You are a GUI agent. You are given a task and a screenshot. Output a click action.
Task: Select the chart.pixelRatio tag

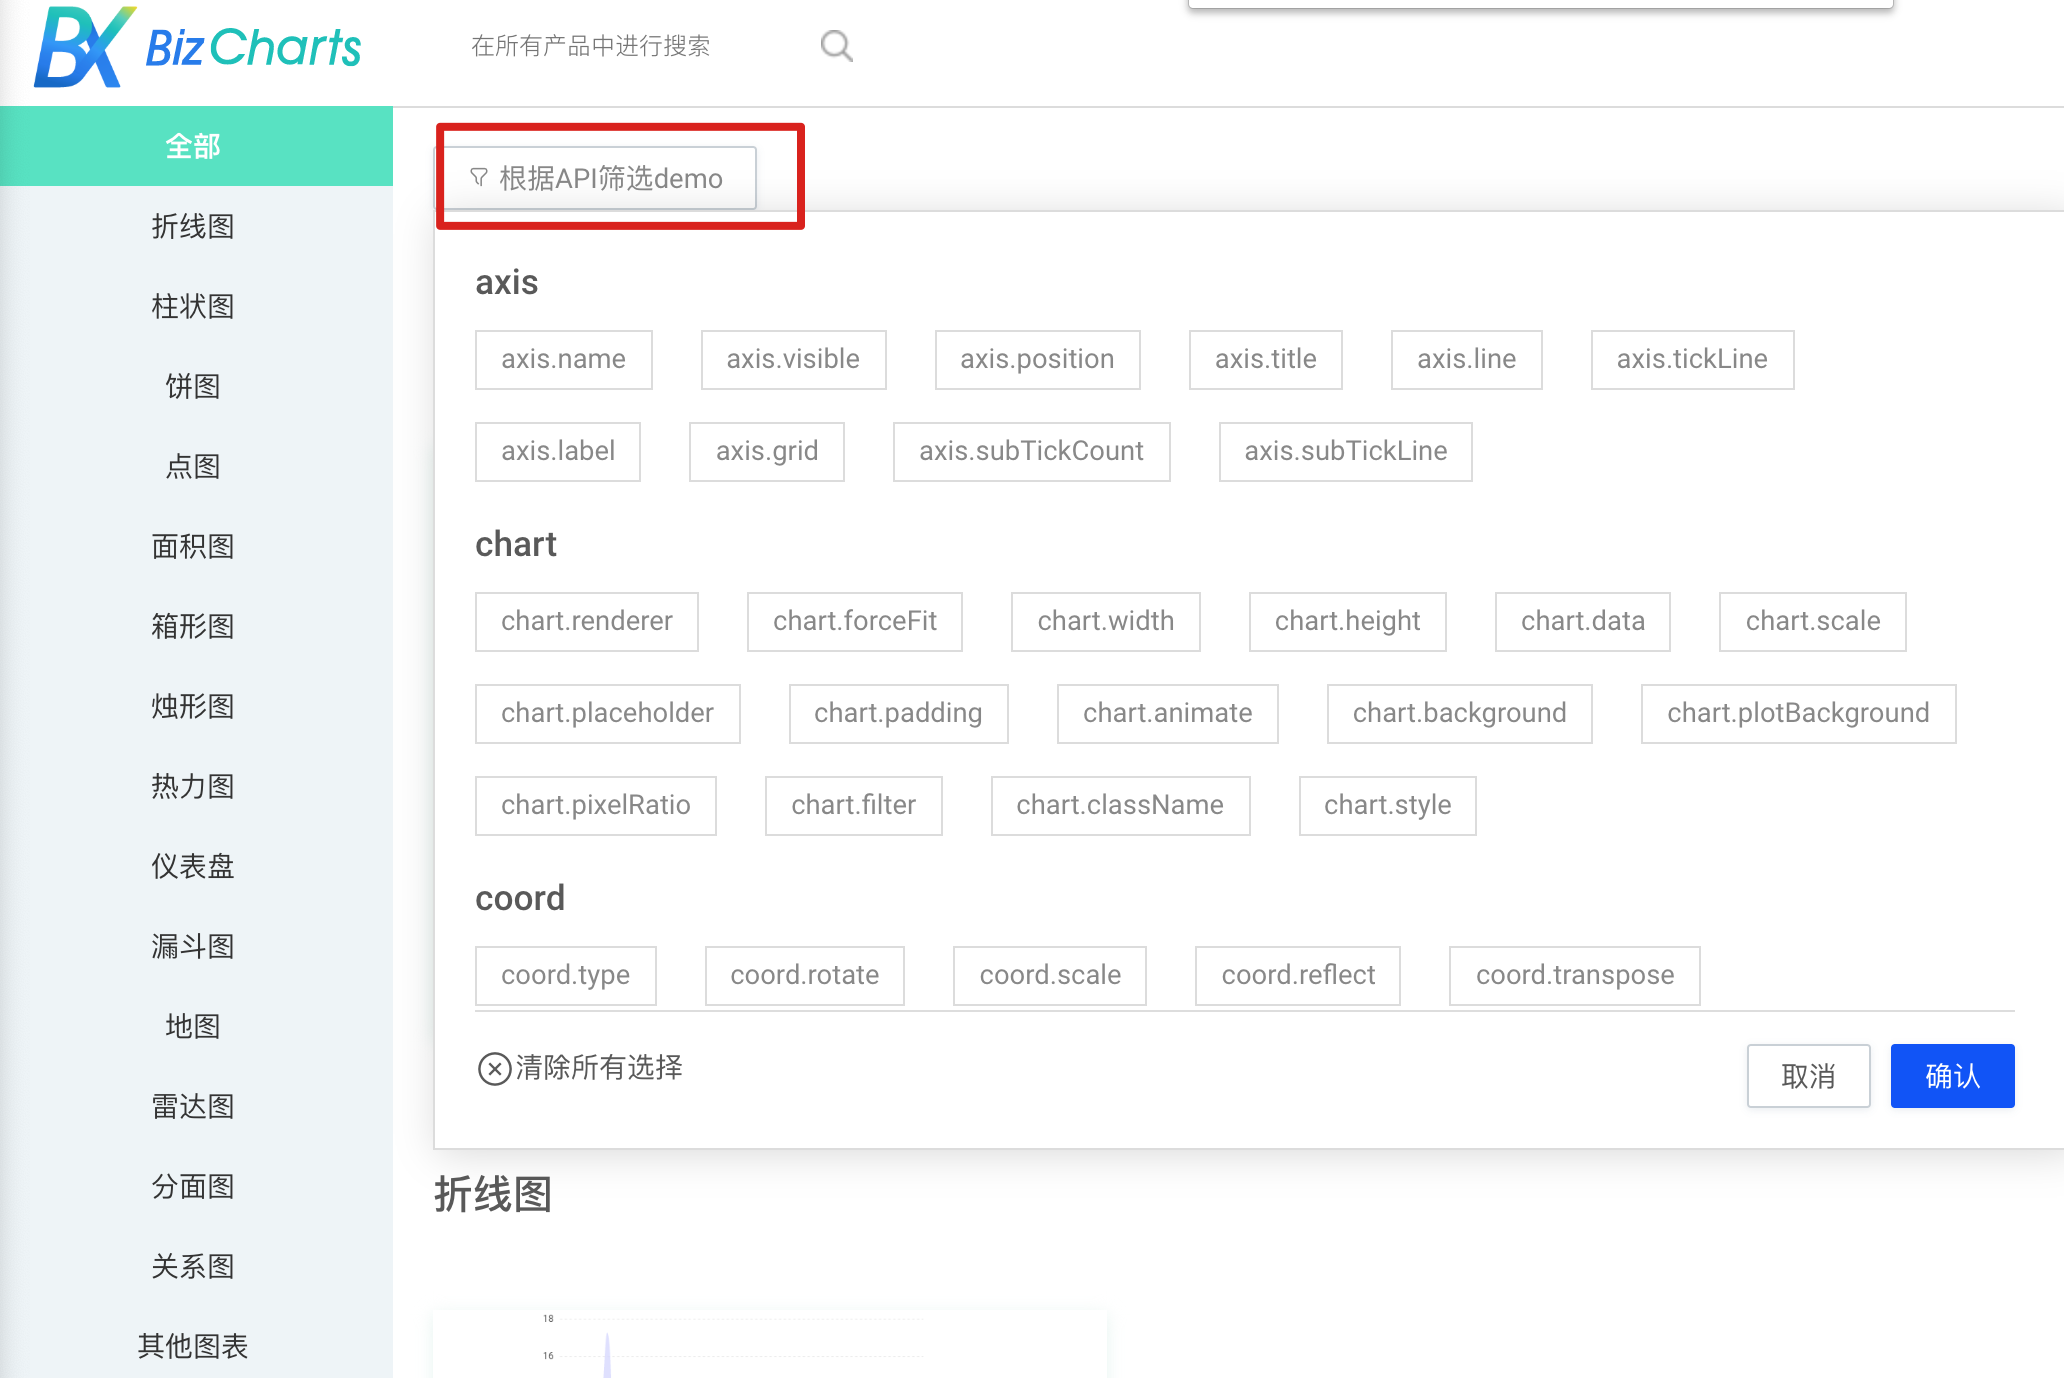point(595,805)
